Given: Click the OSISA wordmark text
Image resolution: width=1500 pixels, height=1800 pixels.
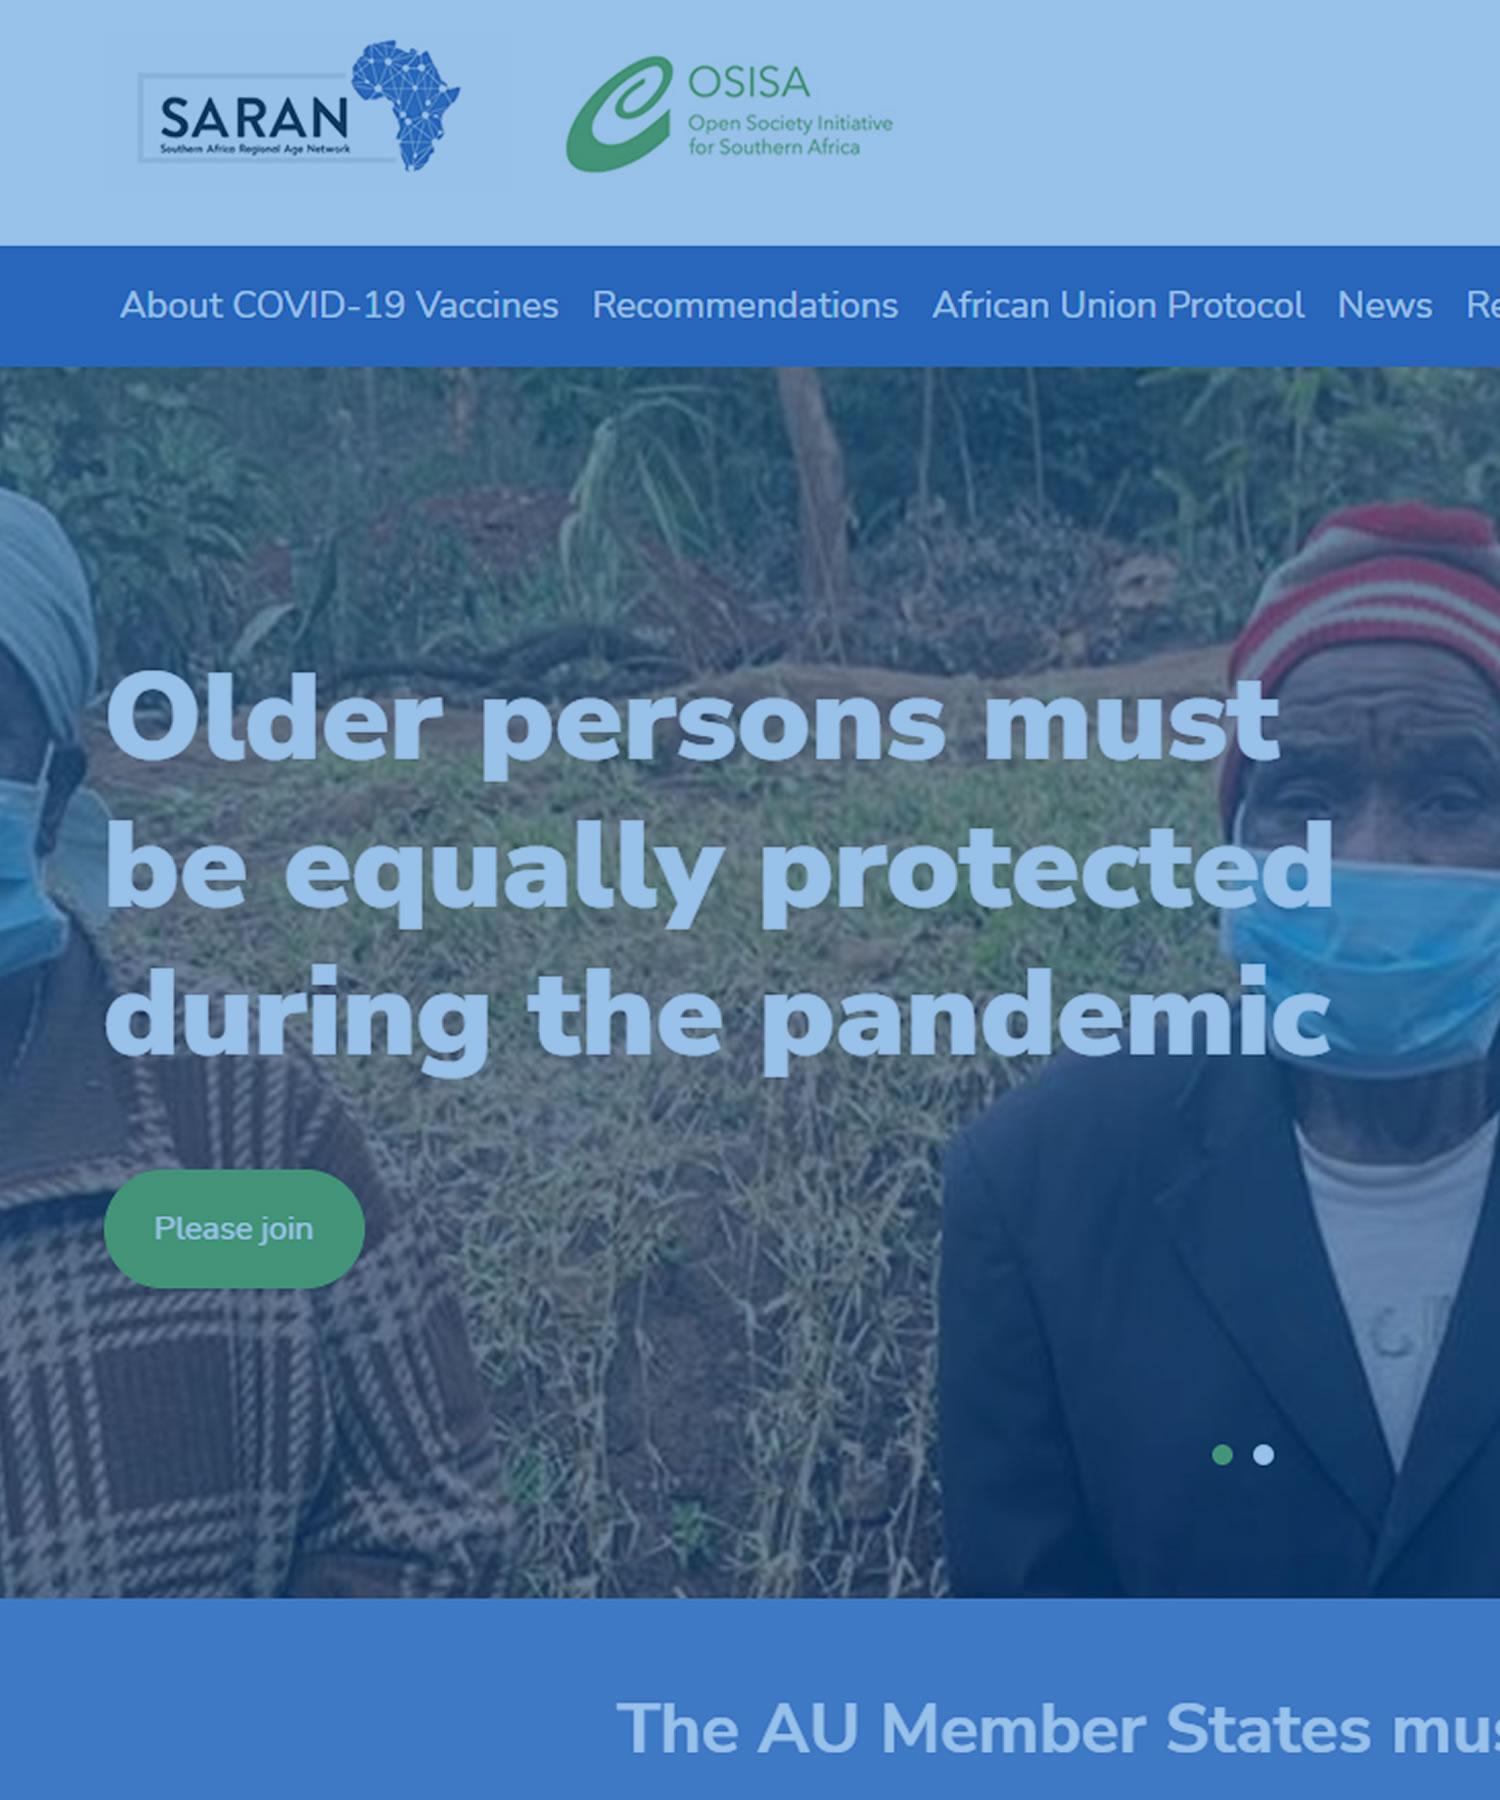Looking at the screenshot, I should 749,82.
